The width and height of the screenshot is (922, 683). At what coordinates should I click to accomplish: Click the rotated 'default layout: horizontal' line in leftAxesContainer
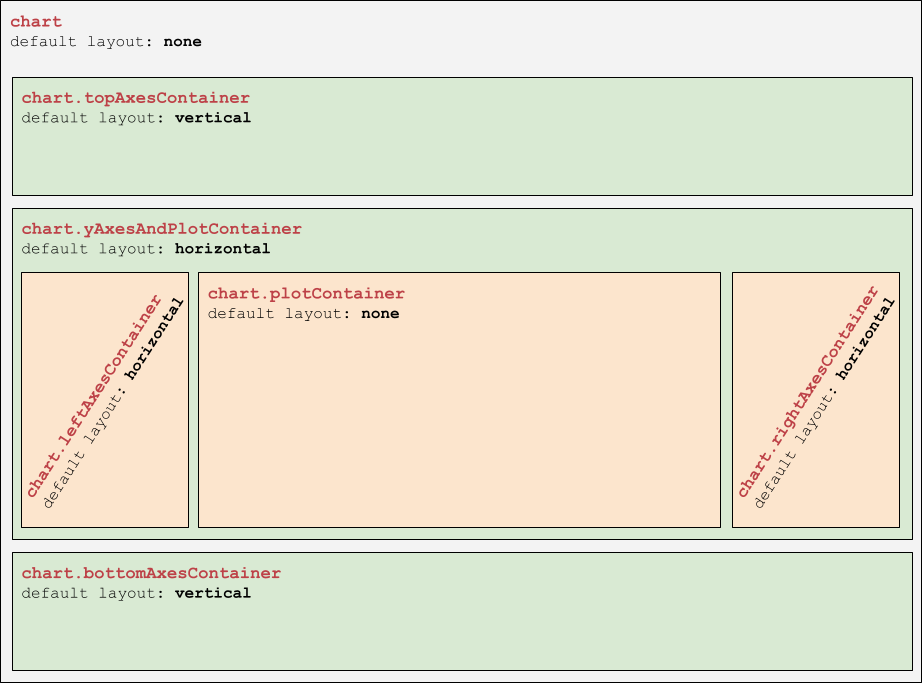click(x=113, y=403)
